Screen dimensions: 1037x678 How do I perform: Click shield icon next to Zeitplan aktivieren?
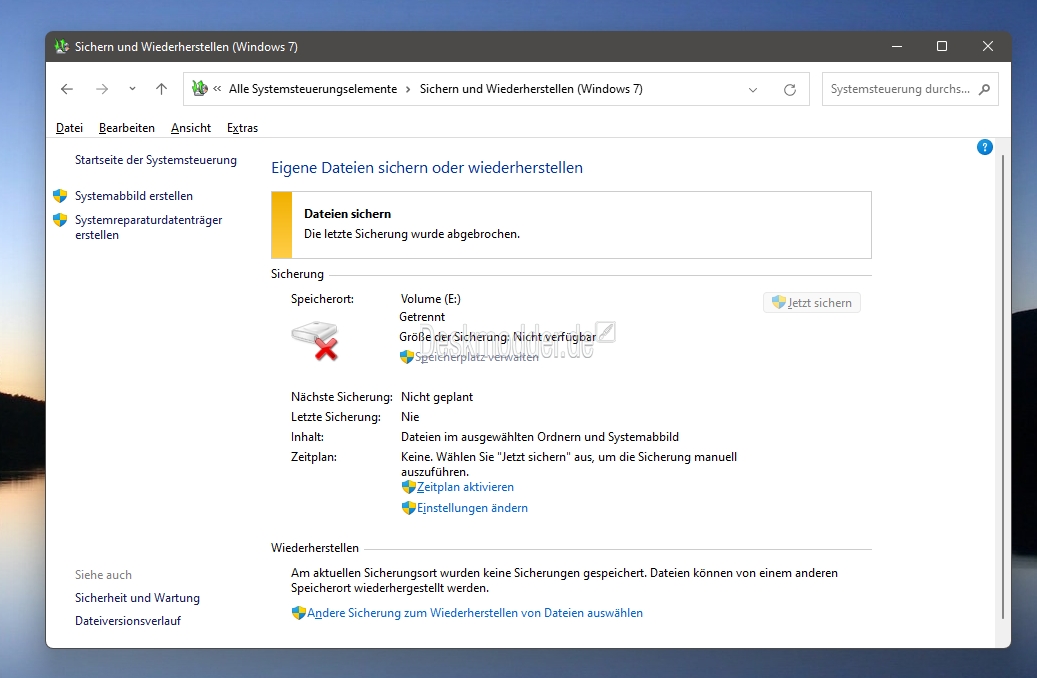pyautogui.click(x=409, y=487)
